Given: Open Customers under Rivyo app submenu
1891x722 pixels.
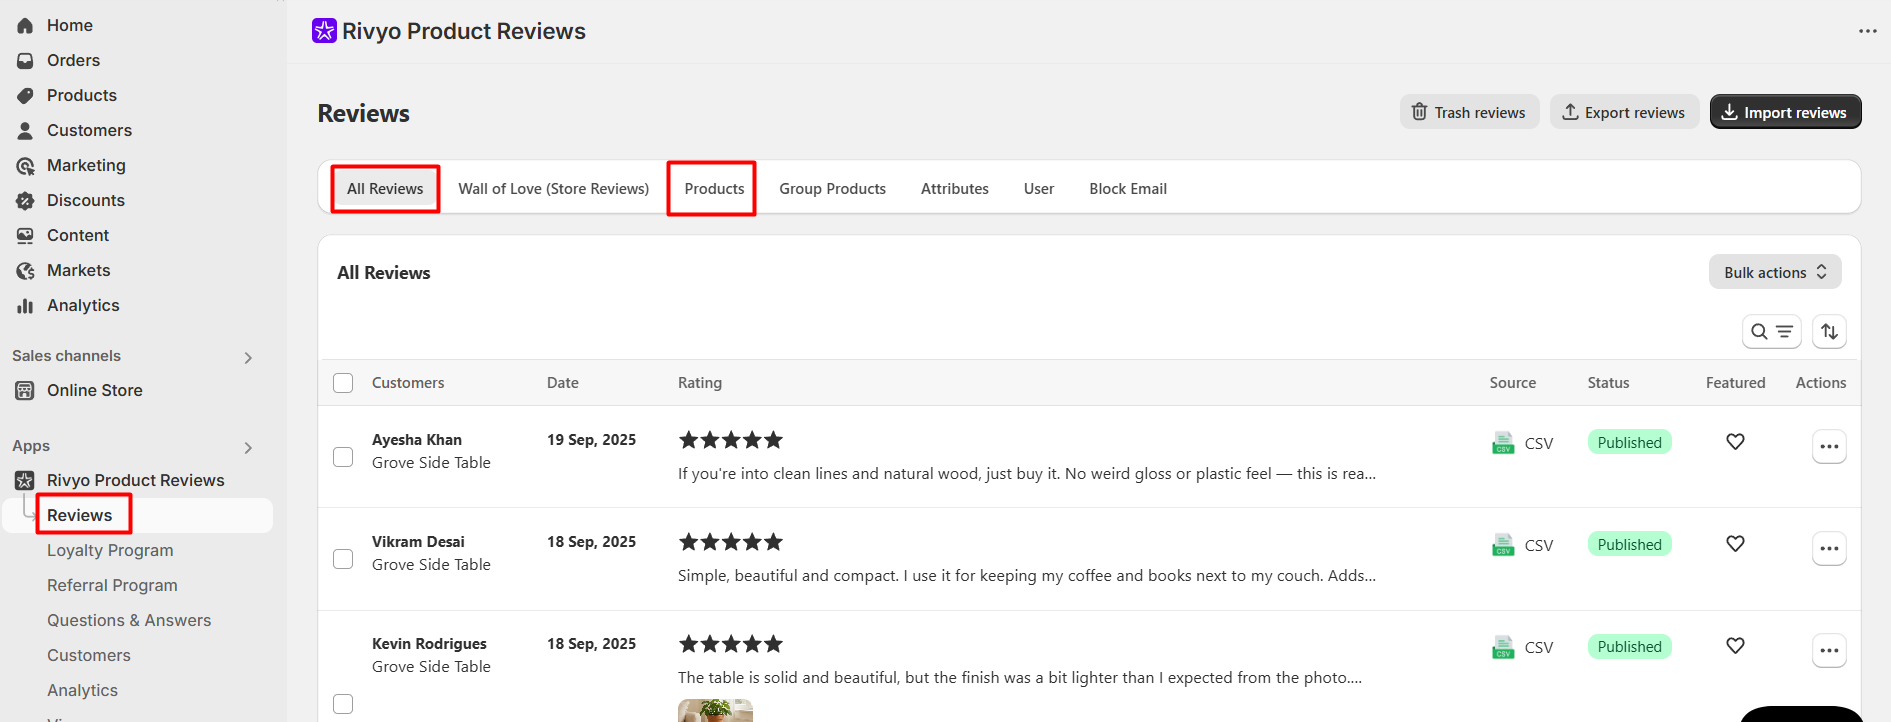Looking at the screenshot, I should [89, 655].
